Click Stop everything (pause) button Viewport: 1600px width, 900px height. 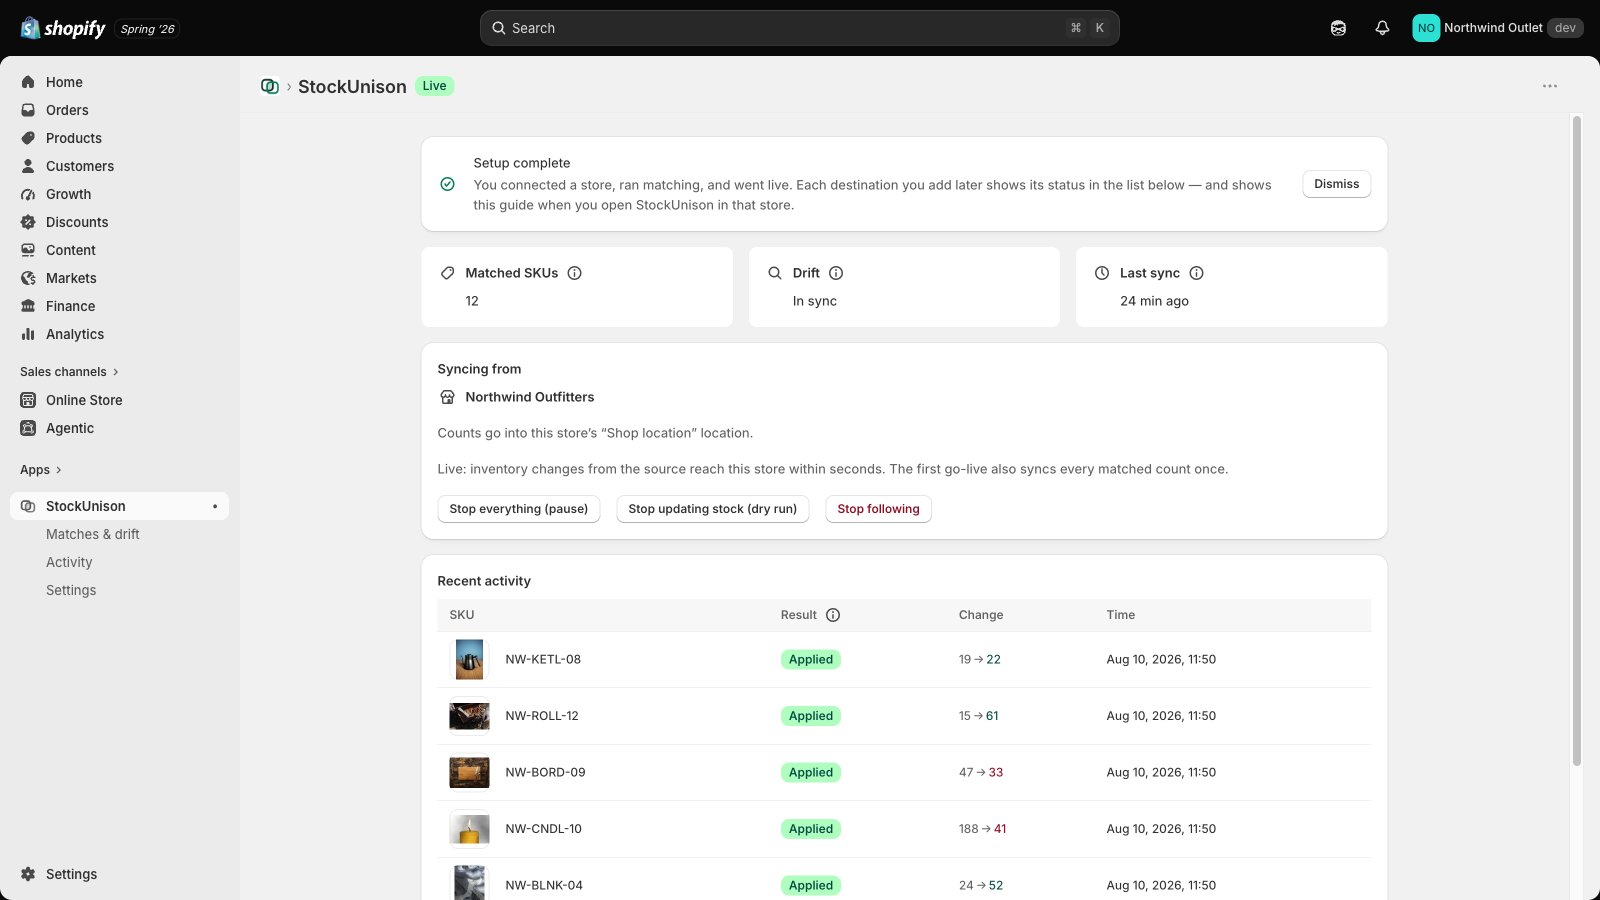(519, 509)
